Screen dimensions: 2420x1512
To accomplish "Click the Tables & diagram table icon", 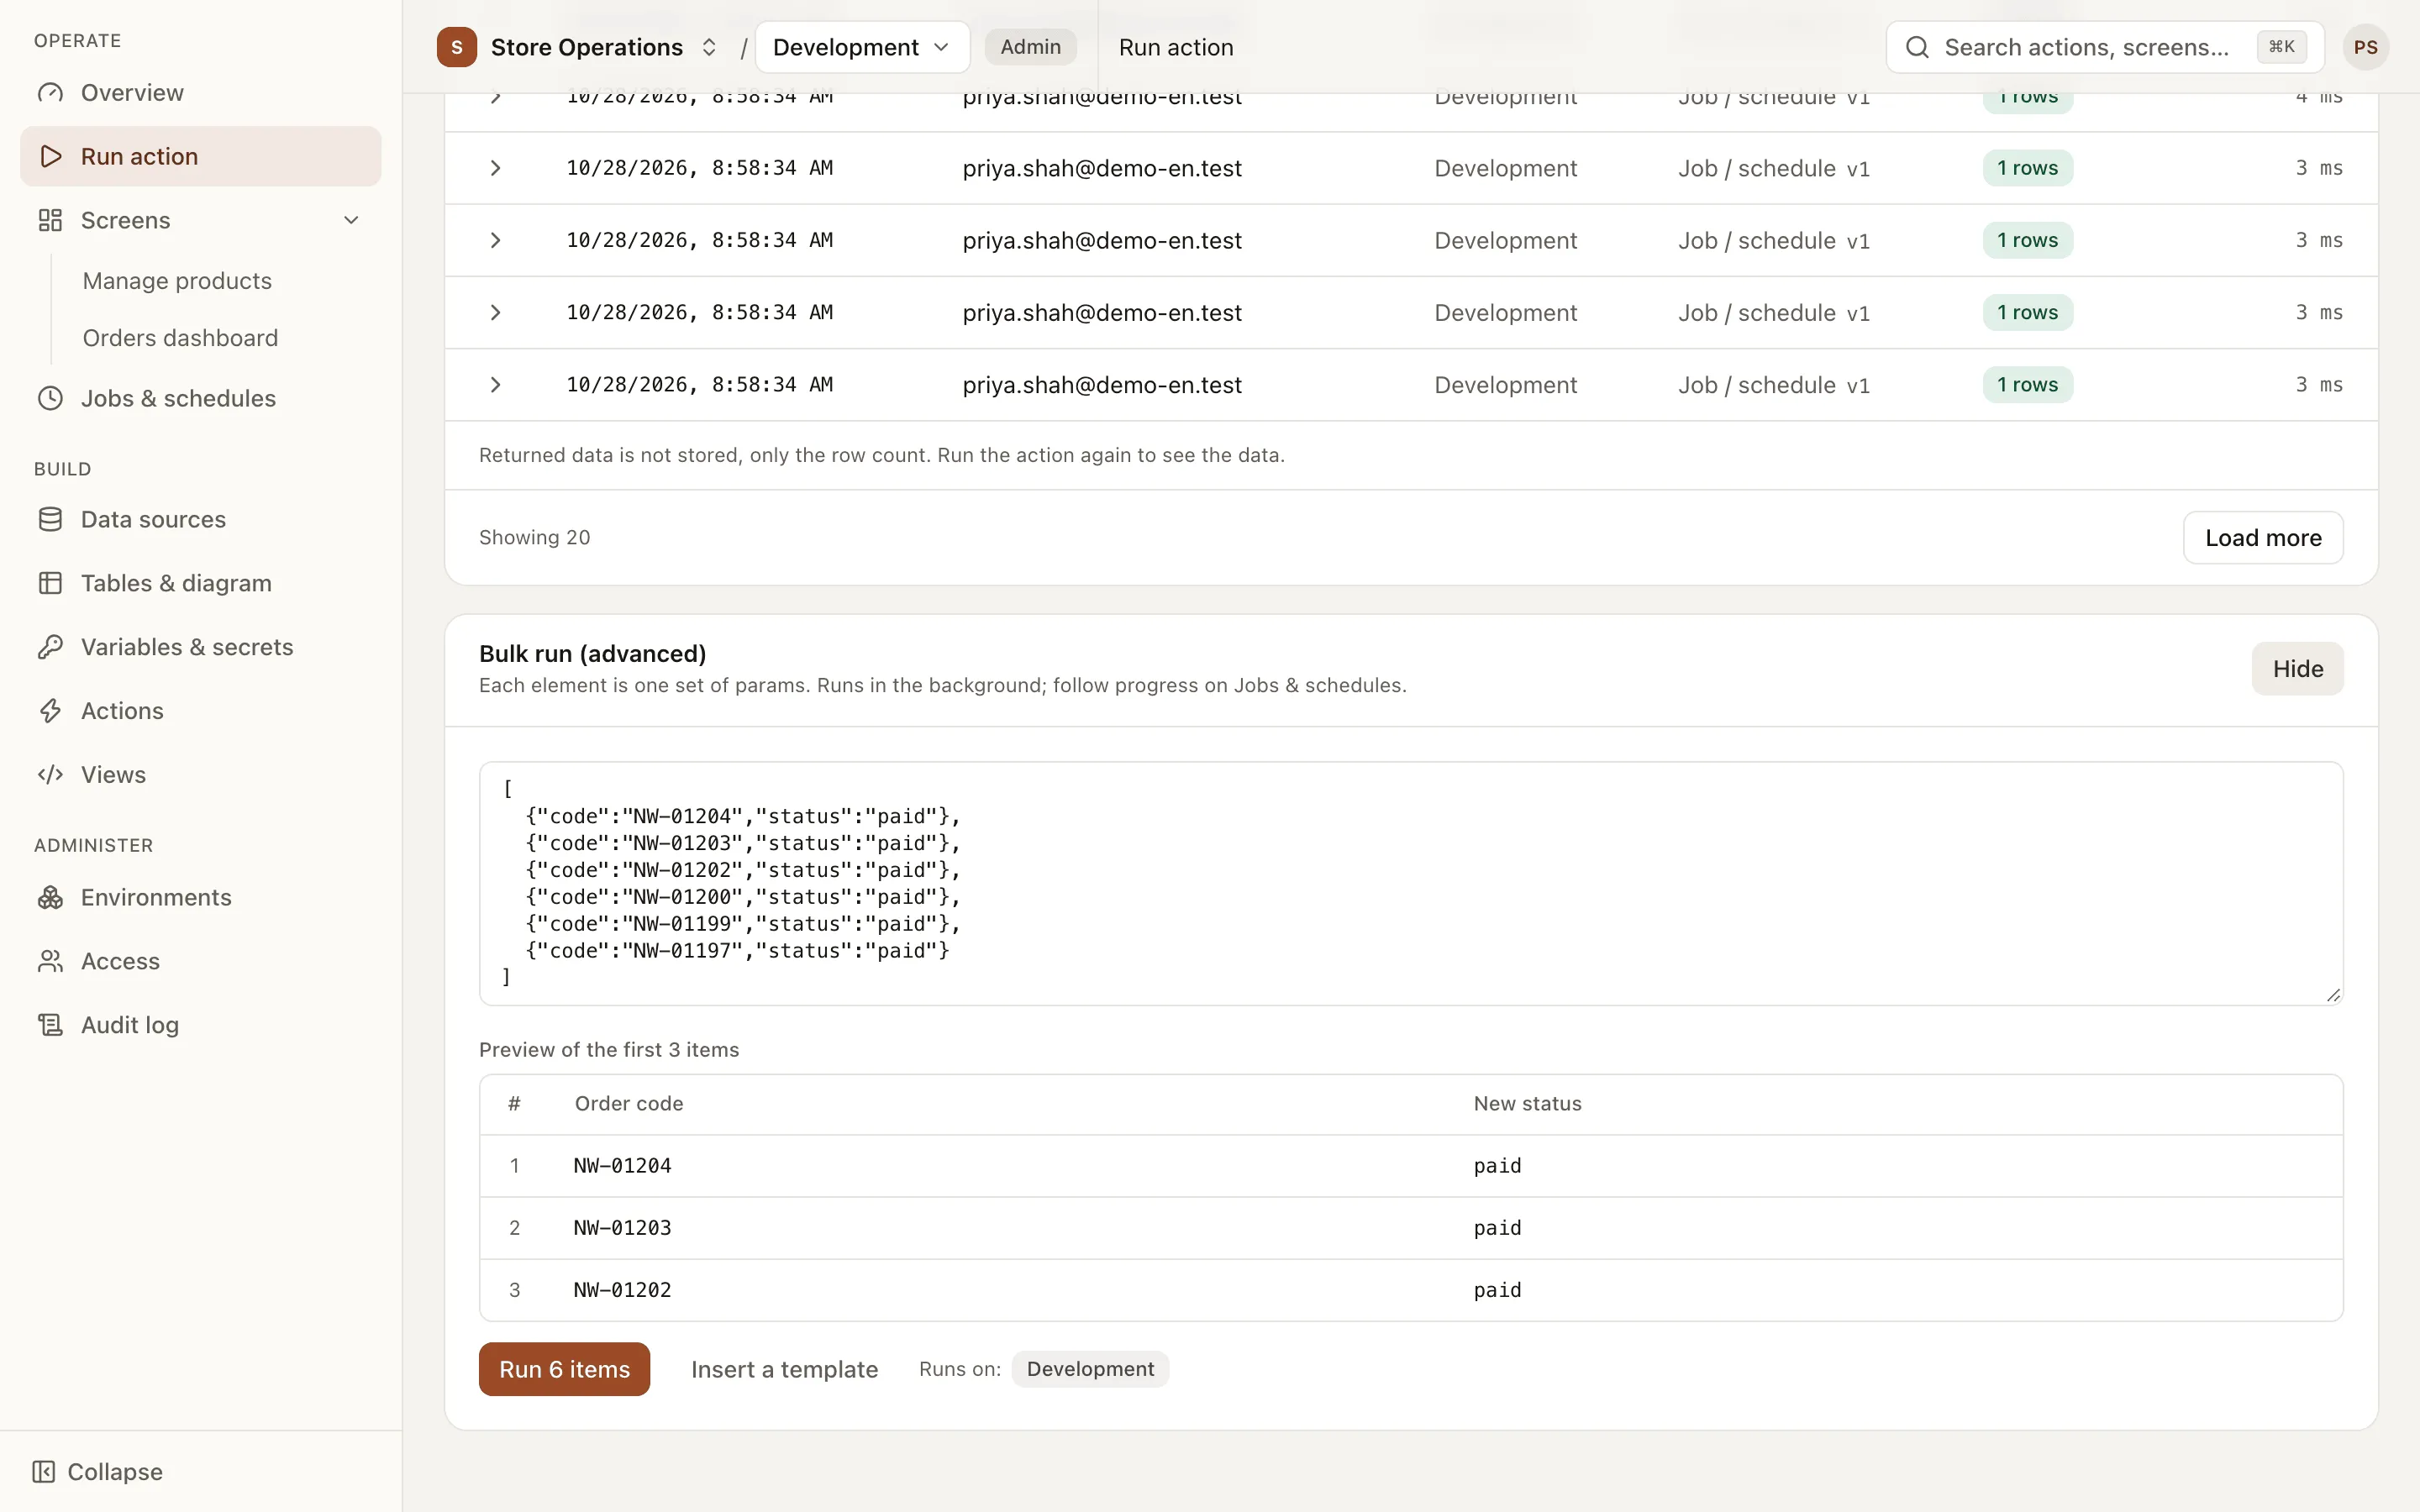I will [x=50, y=583].
